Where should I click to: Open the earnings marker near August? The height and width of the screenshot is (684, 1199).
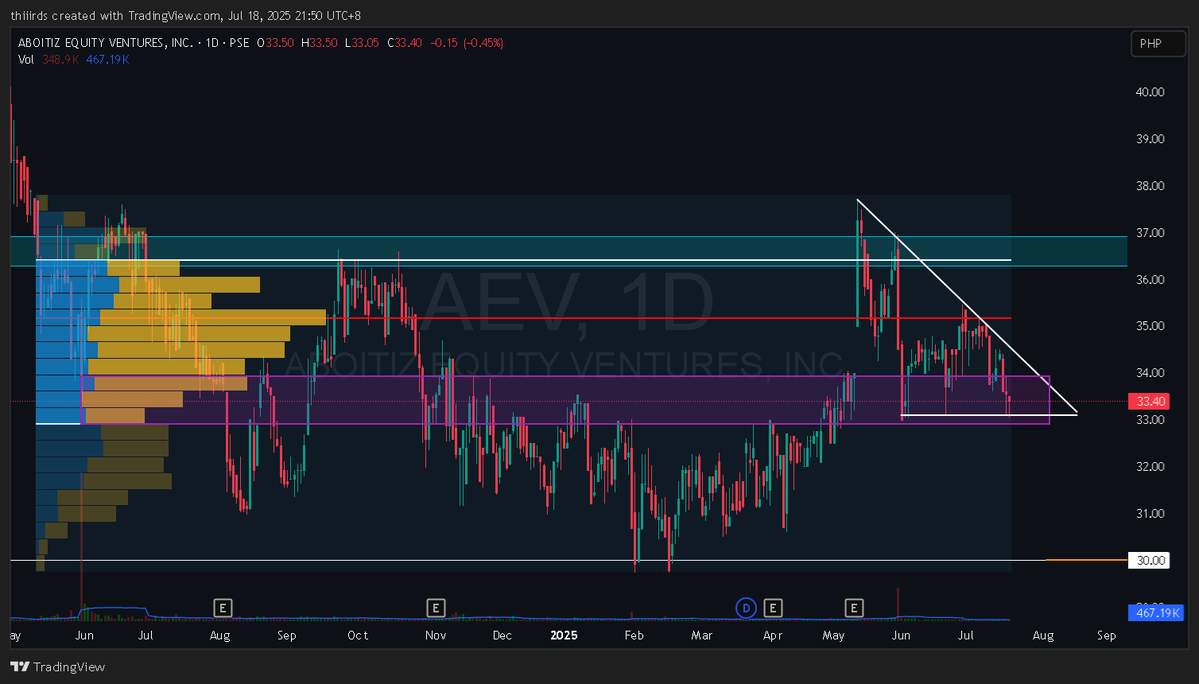223,608
